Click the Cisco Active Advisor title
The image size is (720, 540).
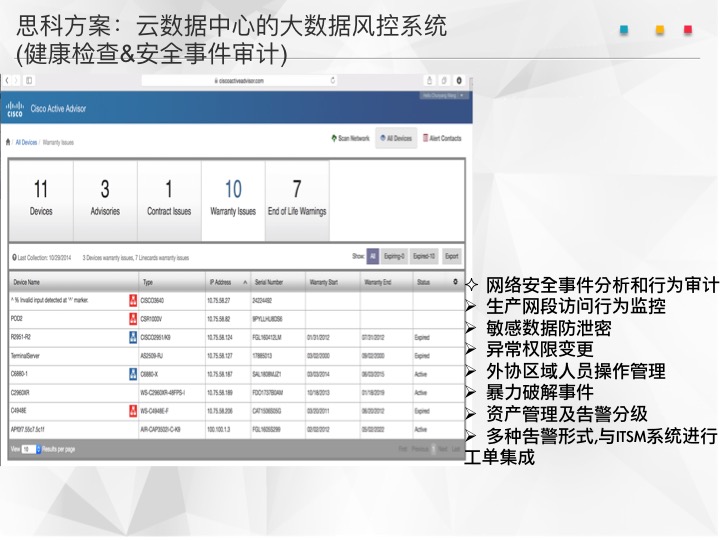(58, 109)
